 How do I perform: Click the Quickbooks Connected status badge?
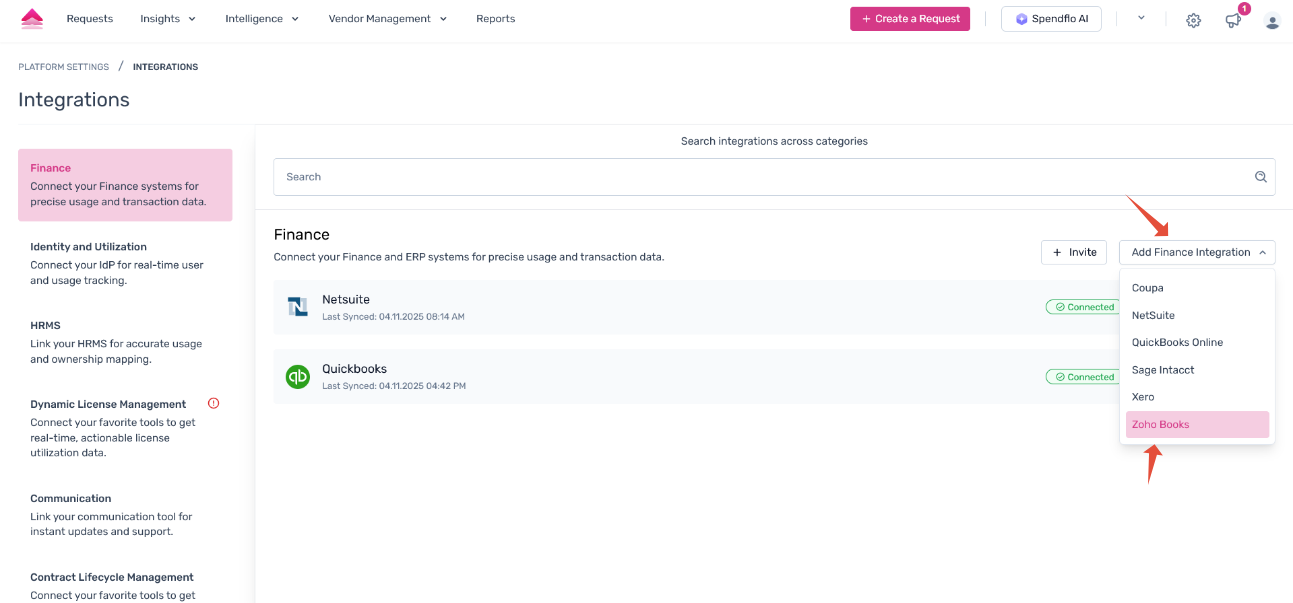tap(1084, 377)
